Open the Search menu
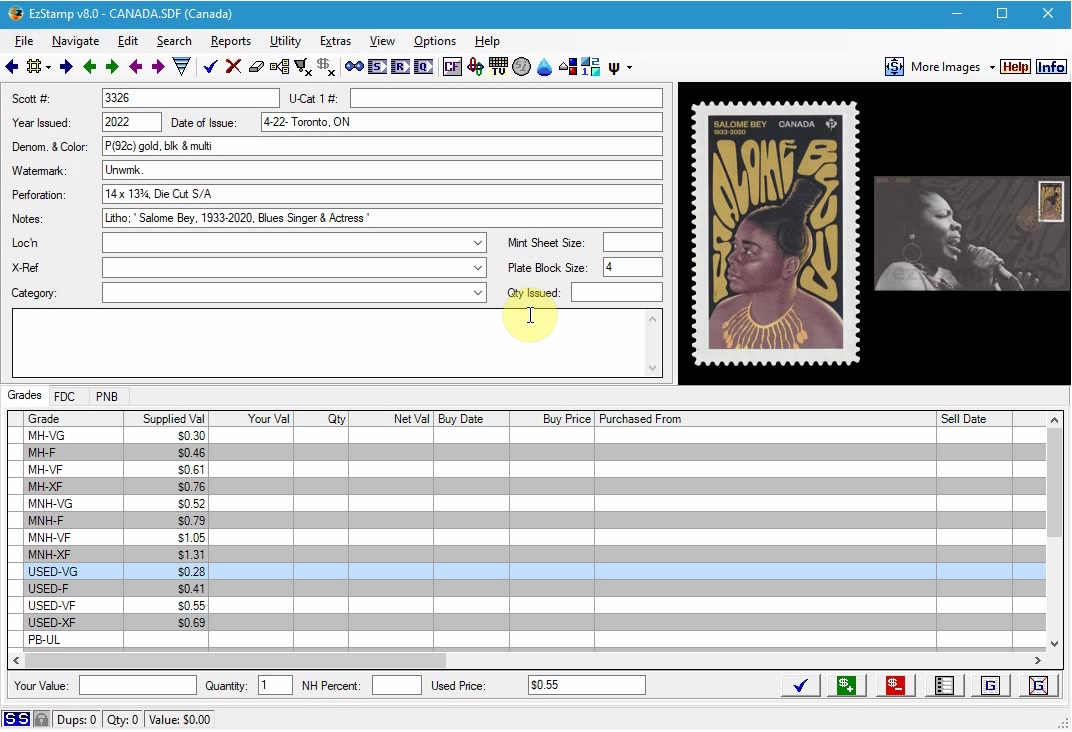This screenshot has width=1072, height=732. [x=174, y=41]
